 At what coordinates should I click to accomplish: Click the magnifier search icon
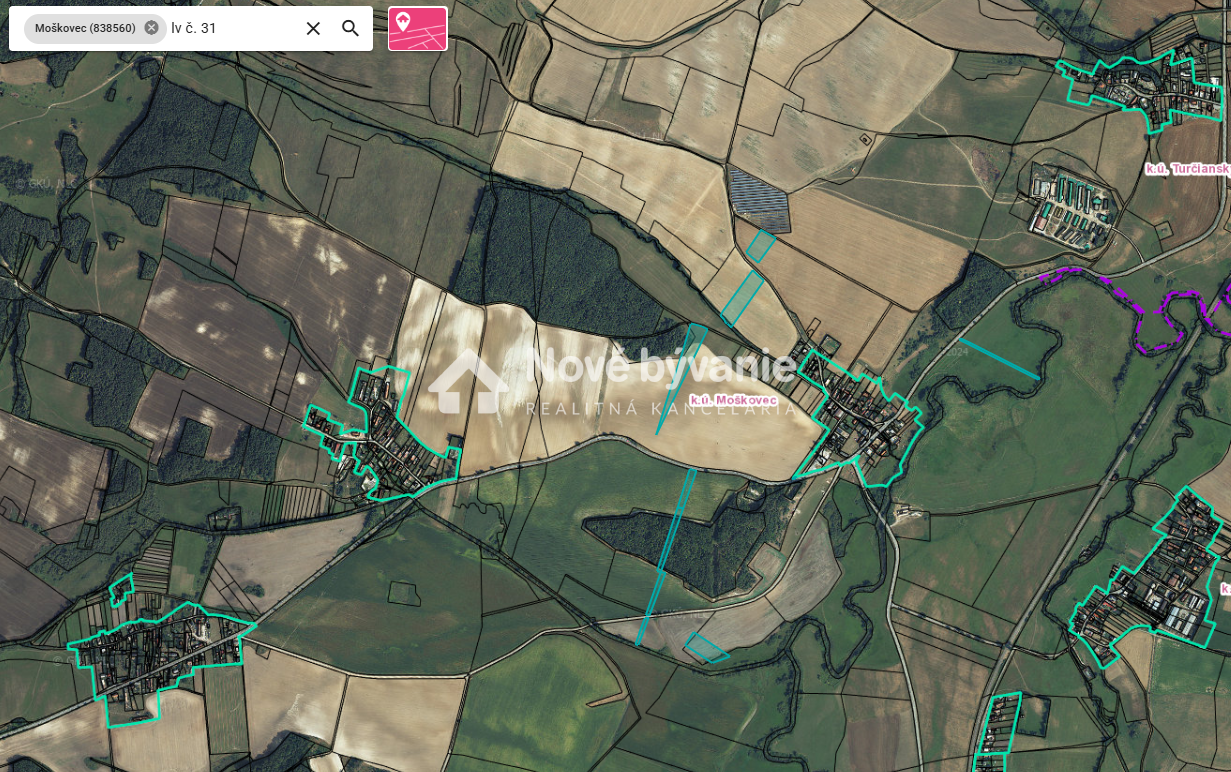350,29
